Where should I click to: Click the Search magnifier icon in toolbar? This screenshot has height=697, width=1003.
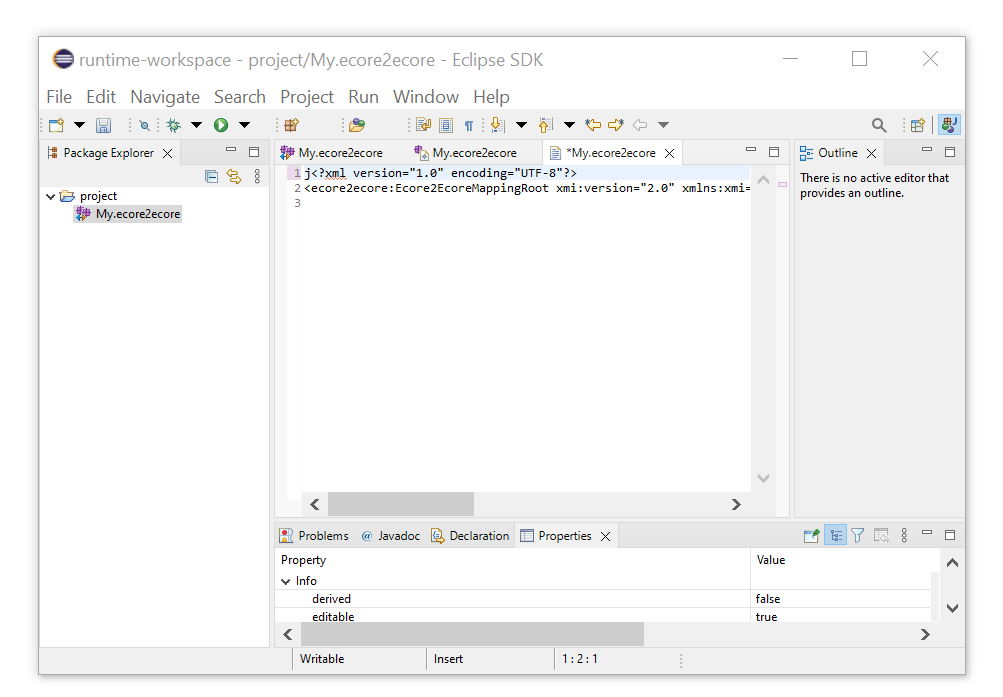pos(880,125)
